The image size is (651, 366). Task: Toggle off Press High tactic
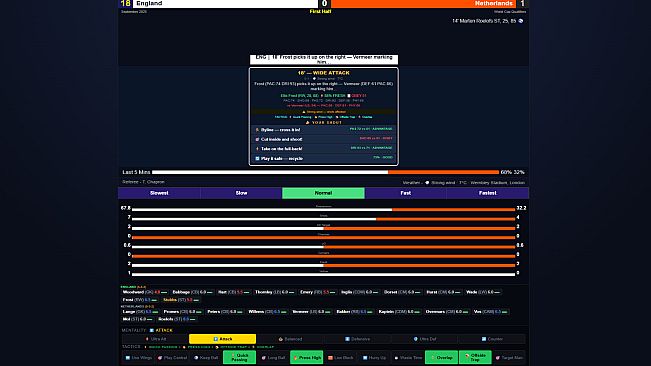(x=307, y=357)
